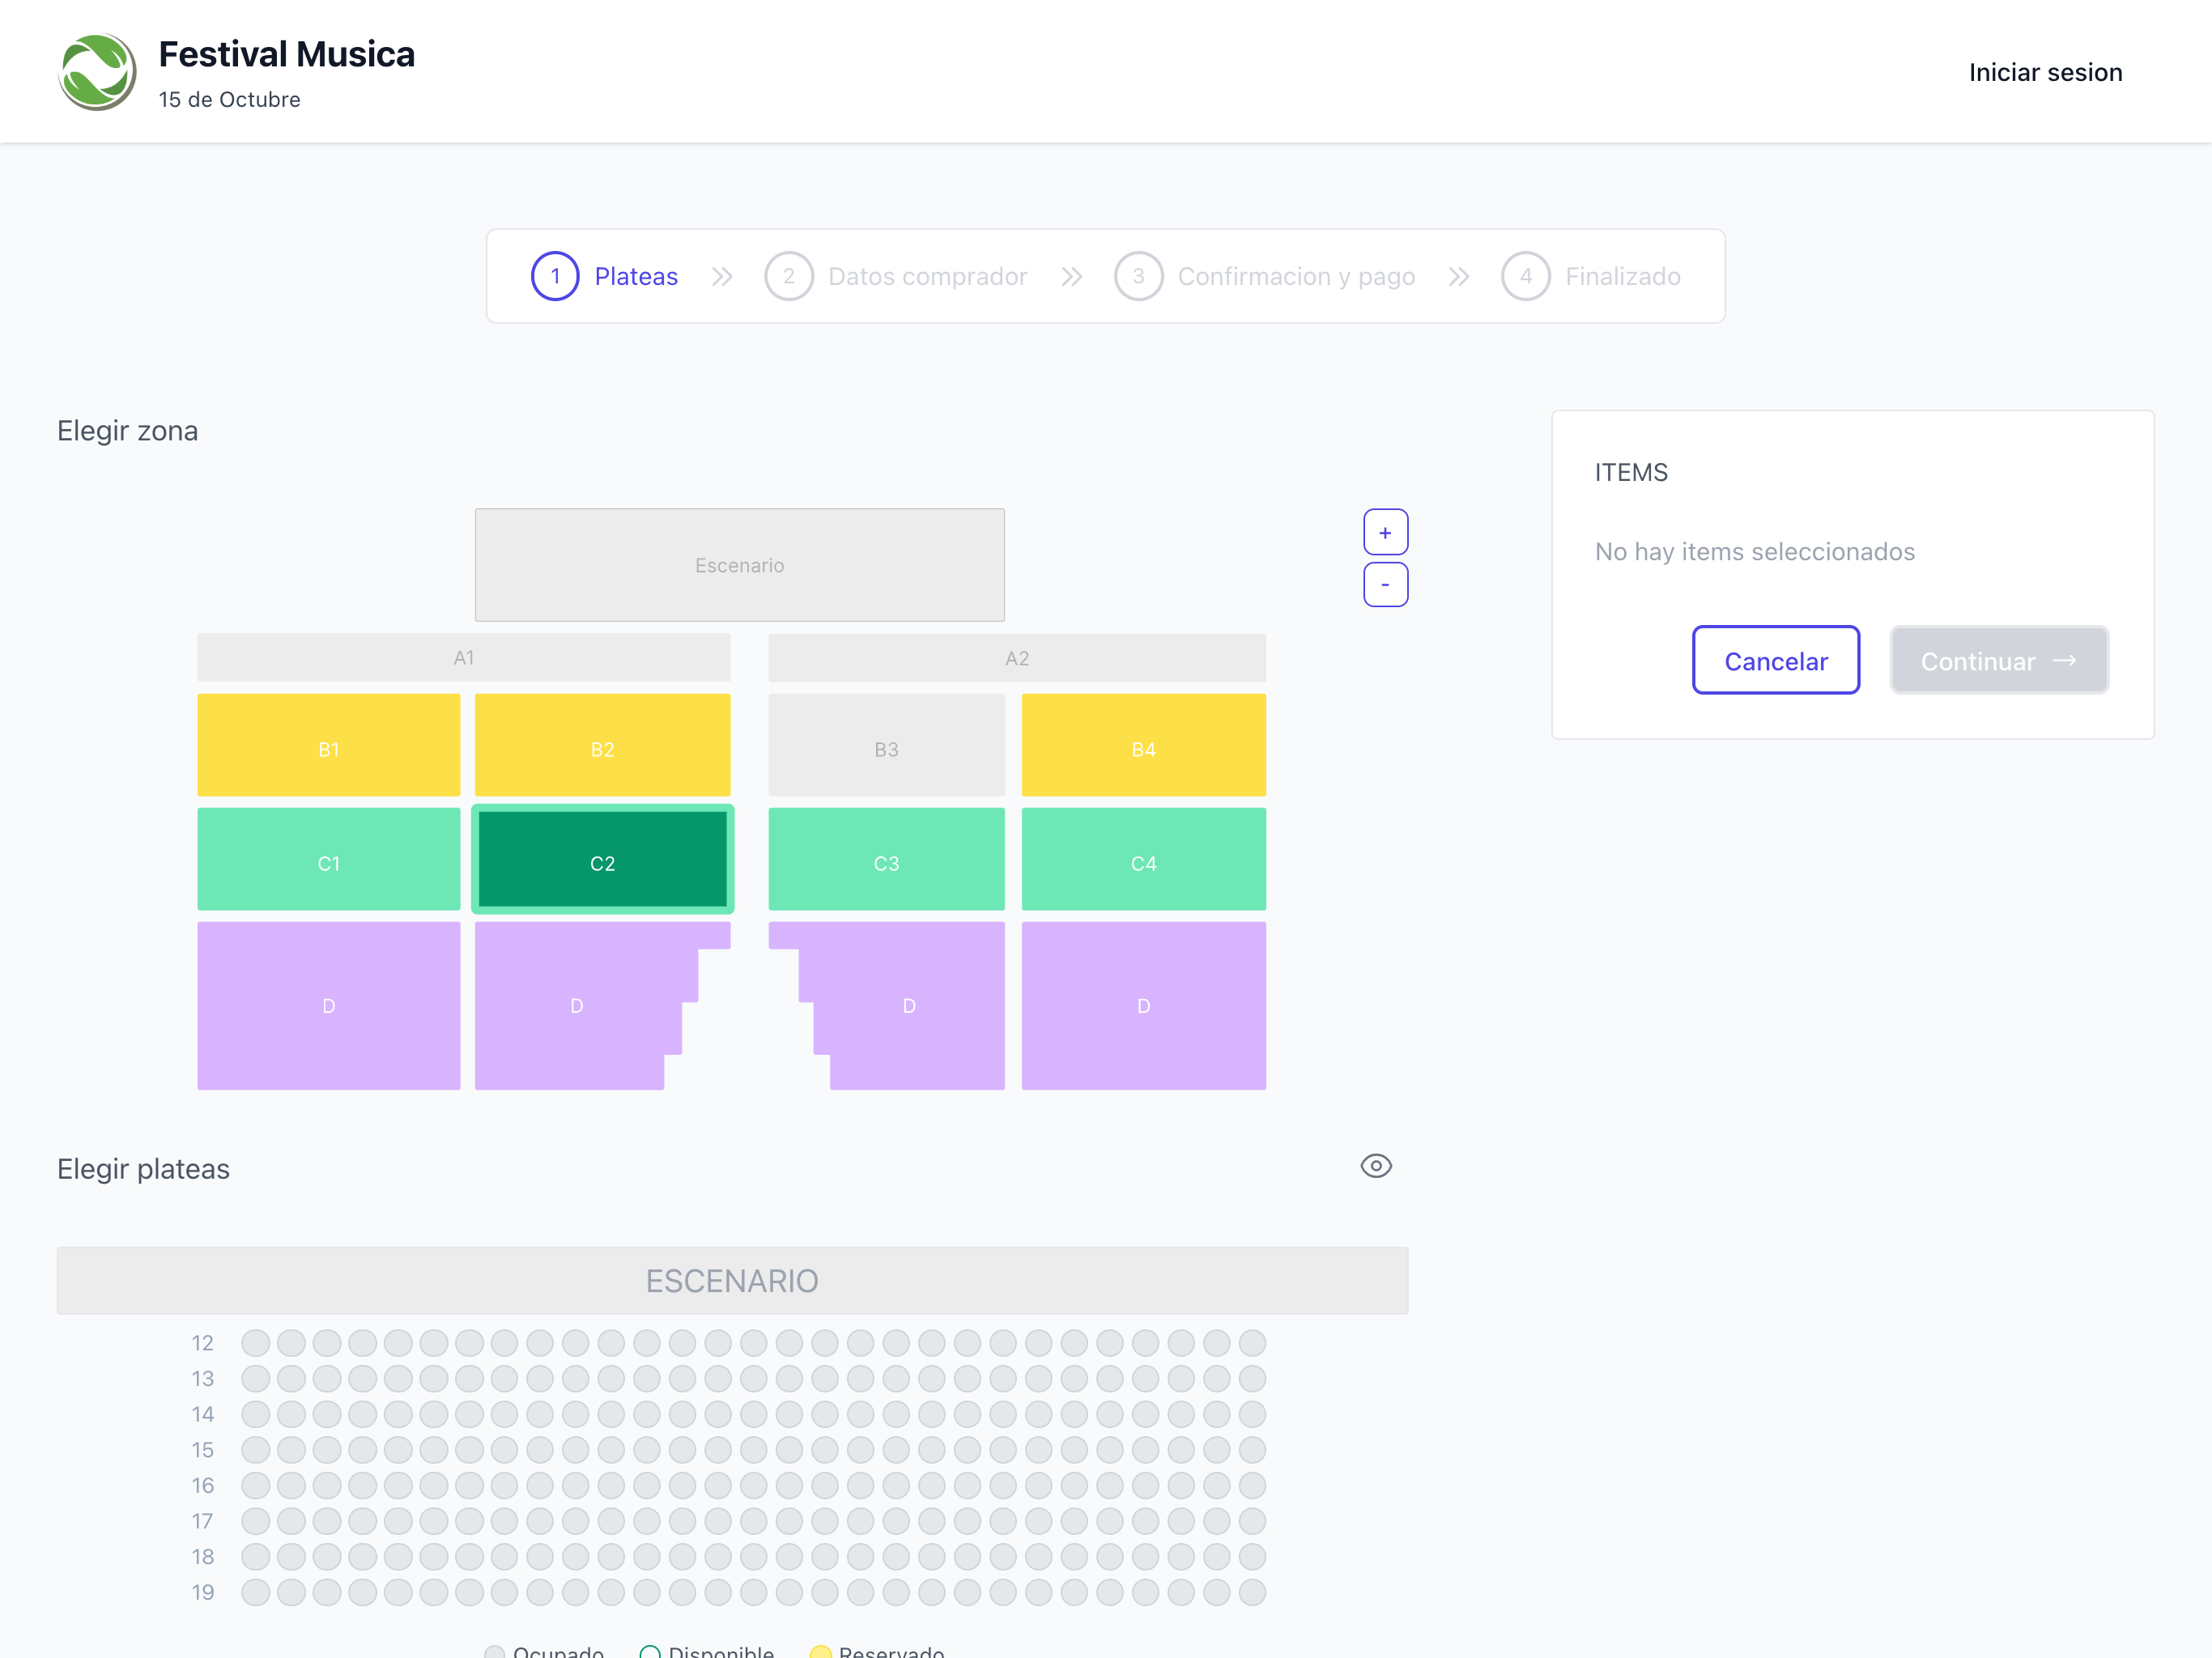Select highlighted zone C2
The width and height of the screenshot is (2212, 1658).
click(x=602, y=859)
